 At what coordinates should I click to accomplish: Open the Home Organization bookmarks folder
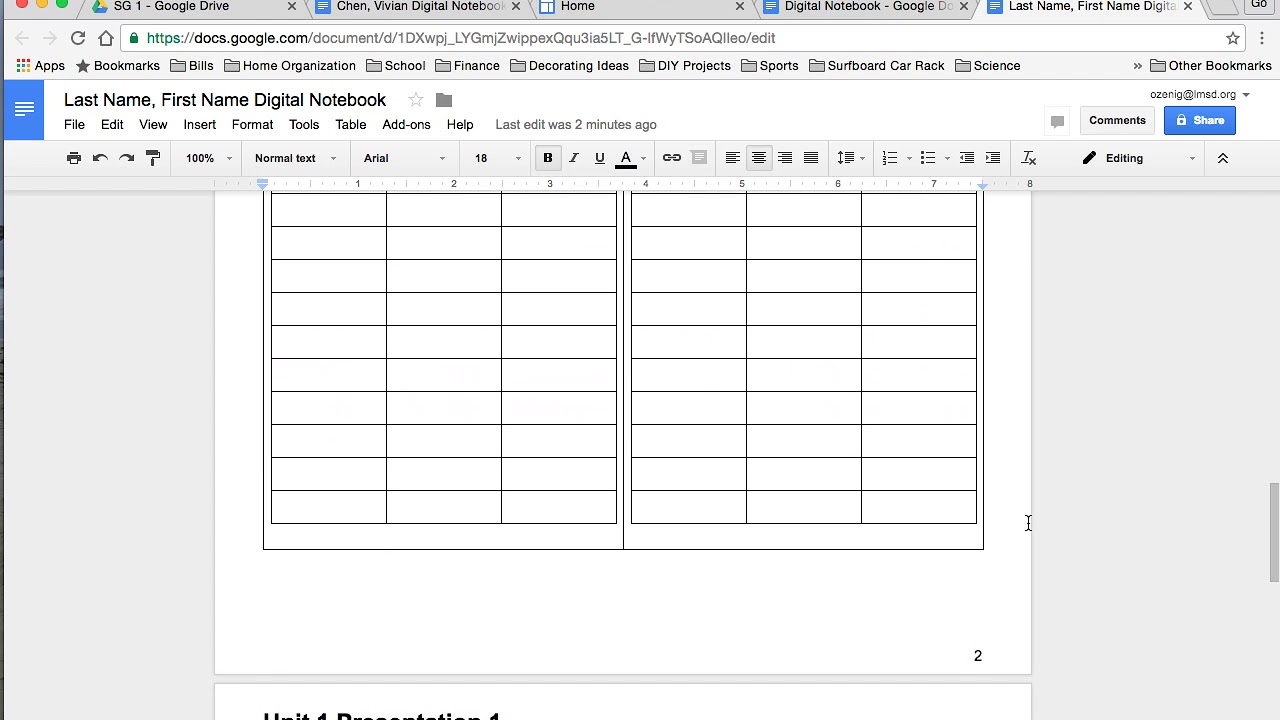coord(290,66)
